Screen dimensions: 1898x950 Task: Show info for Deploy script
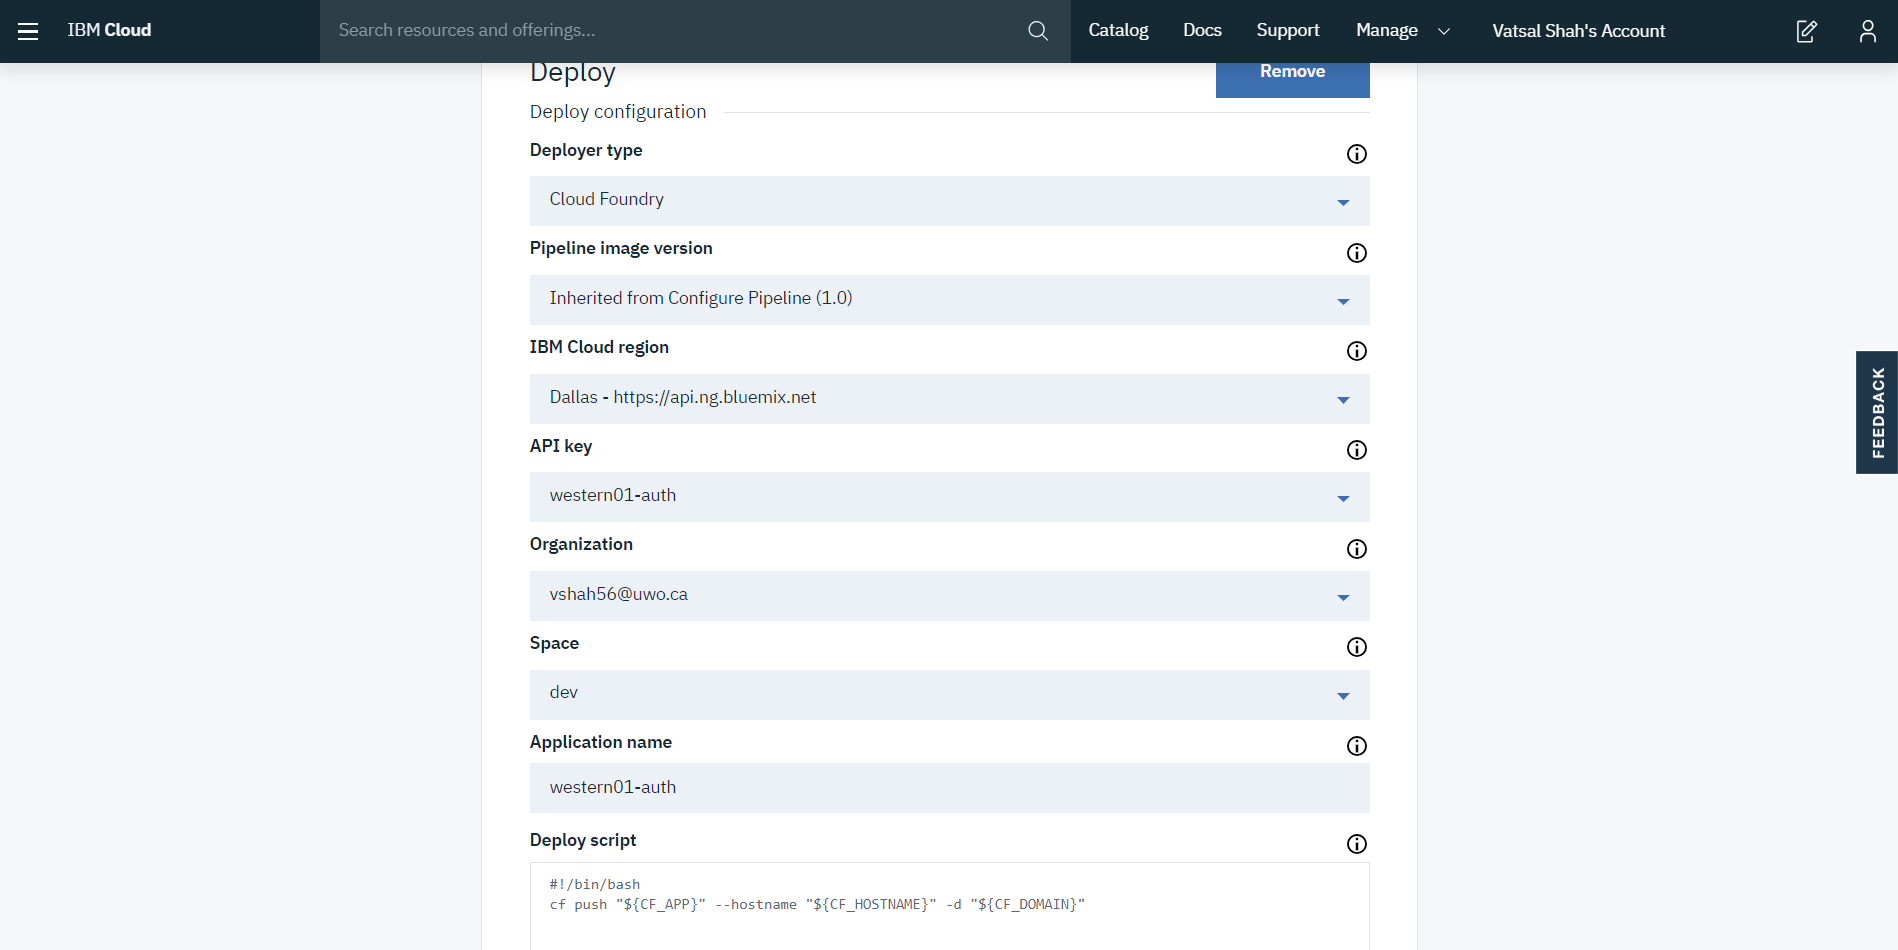click(1356, 844)
